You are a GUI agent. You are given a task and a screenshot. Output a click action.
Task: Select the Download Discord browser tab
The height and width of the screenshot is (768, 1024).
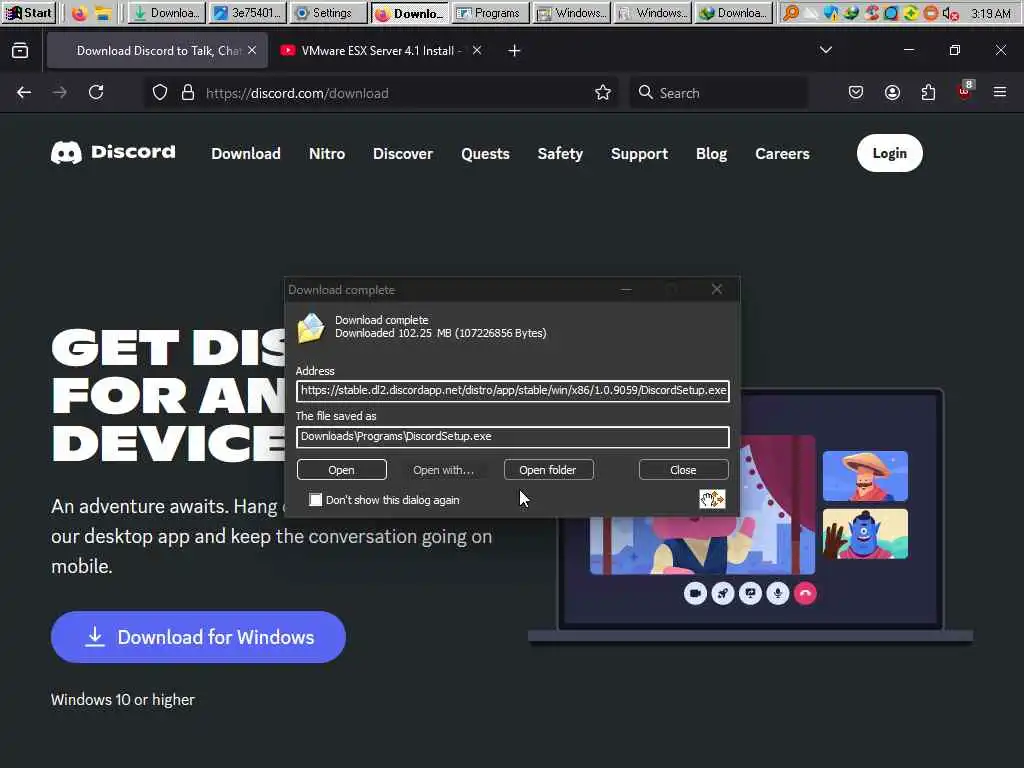pos(157,50)
